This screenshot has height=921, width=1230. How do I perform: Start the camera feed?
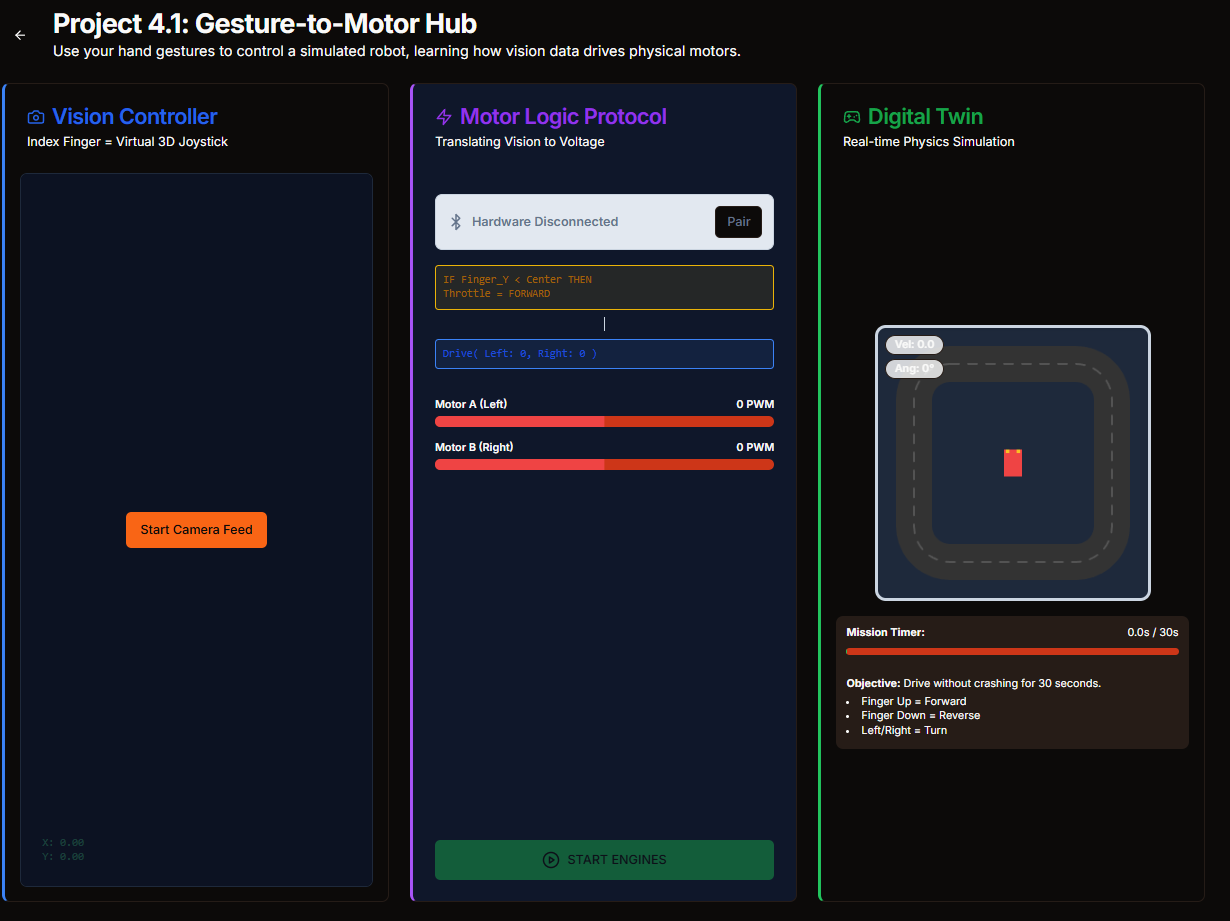(196, 530)
